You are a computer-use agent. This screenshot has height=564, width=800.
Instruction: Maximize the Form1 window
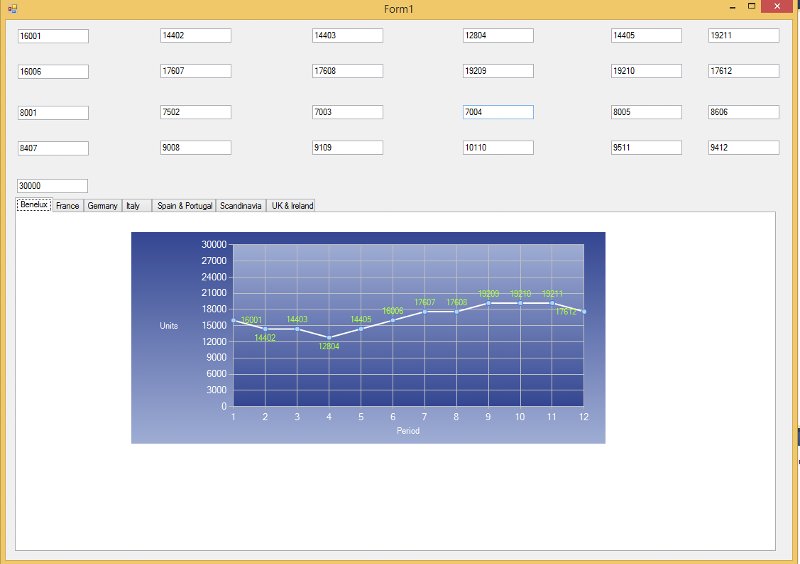[752, 7]
